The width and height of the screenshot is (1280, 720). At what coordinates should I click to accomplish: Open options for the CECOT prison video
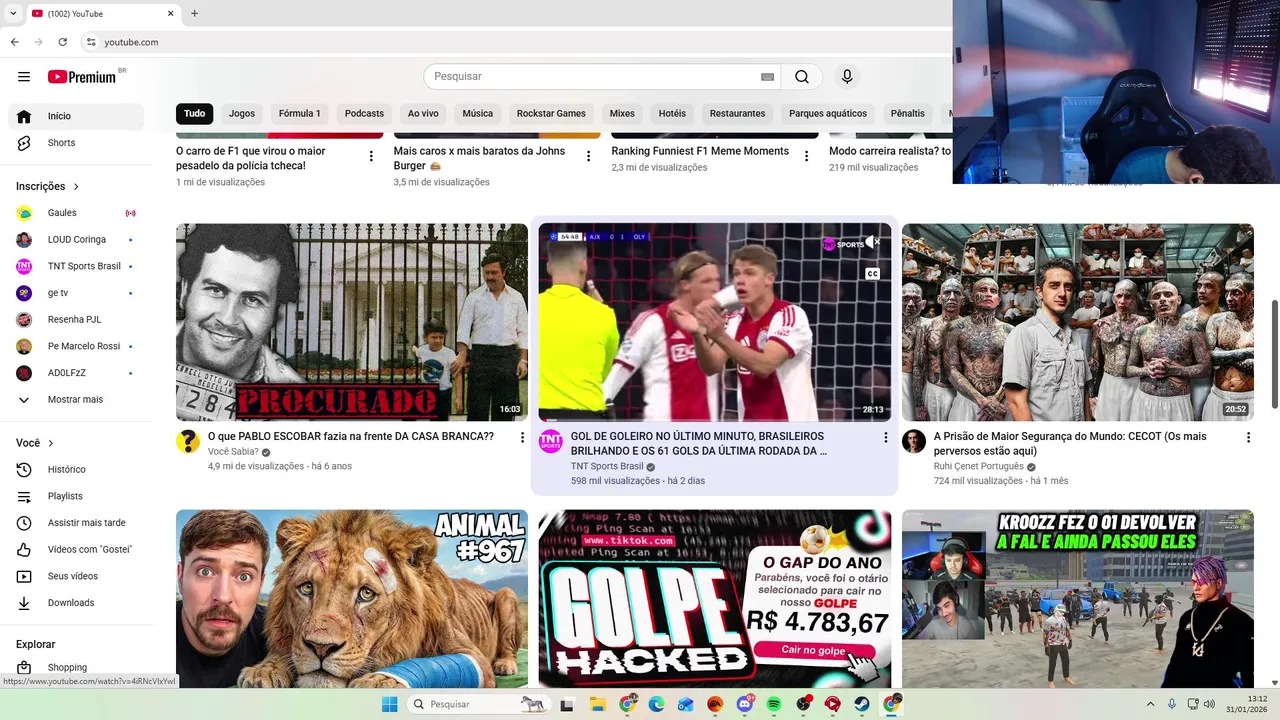click(1248, 438)
